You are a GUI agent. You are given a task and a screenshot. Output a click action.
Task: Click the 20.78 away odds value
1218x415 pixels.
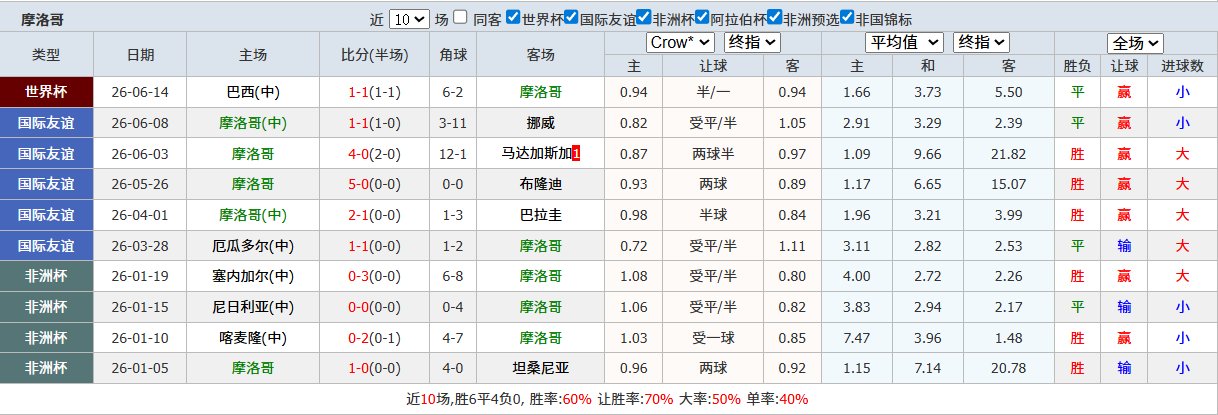[x=1008, y=368]
